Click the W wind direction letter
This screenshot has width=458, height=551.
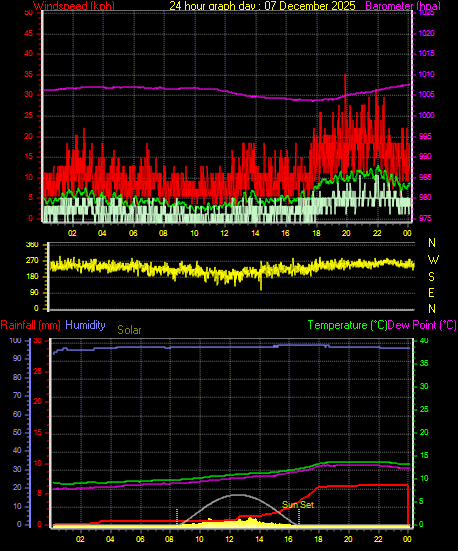(433, 260)
